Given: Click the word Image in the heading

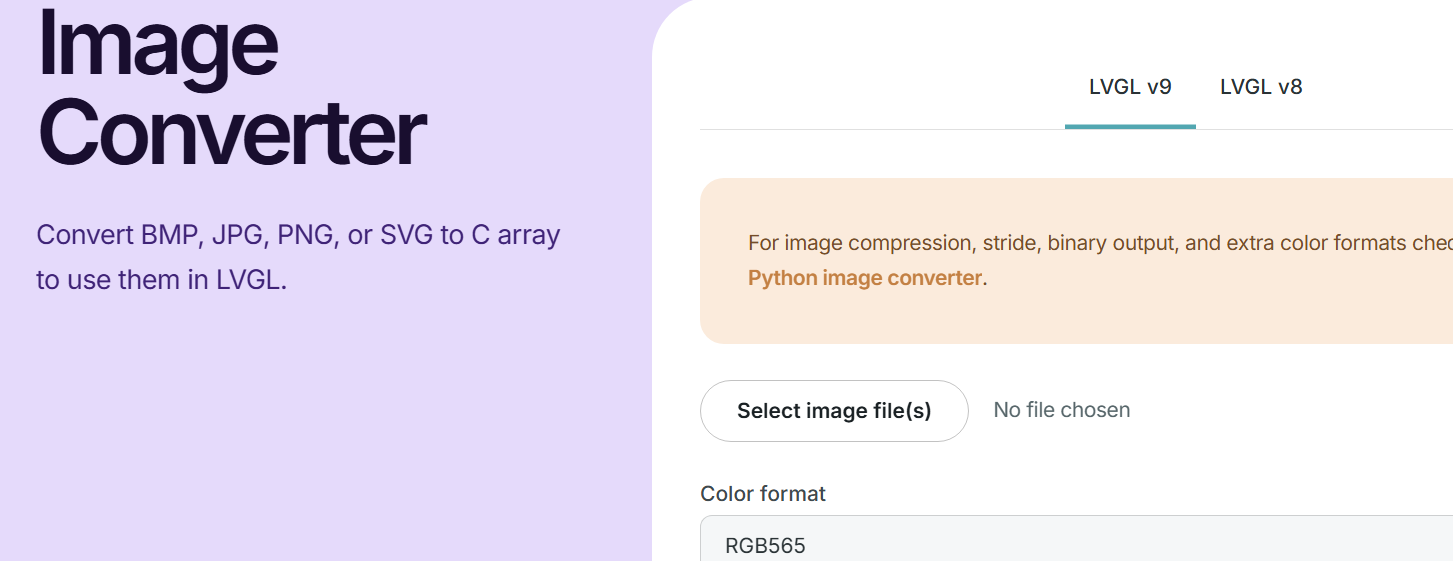Looking at the screenshot, I should click(157, 43).
